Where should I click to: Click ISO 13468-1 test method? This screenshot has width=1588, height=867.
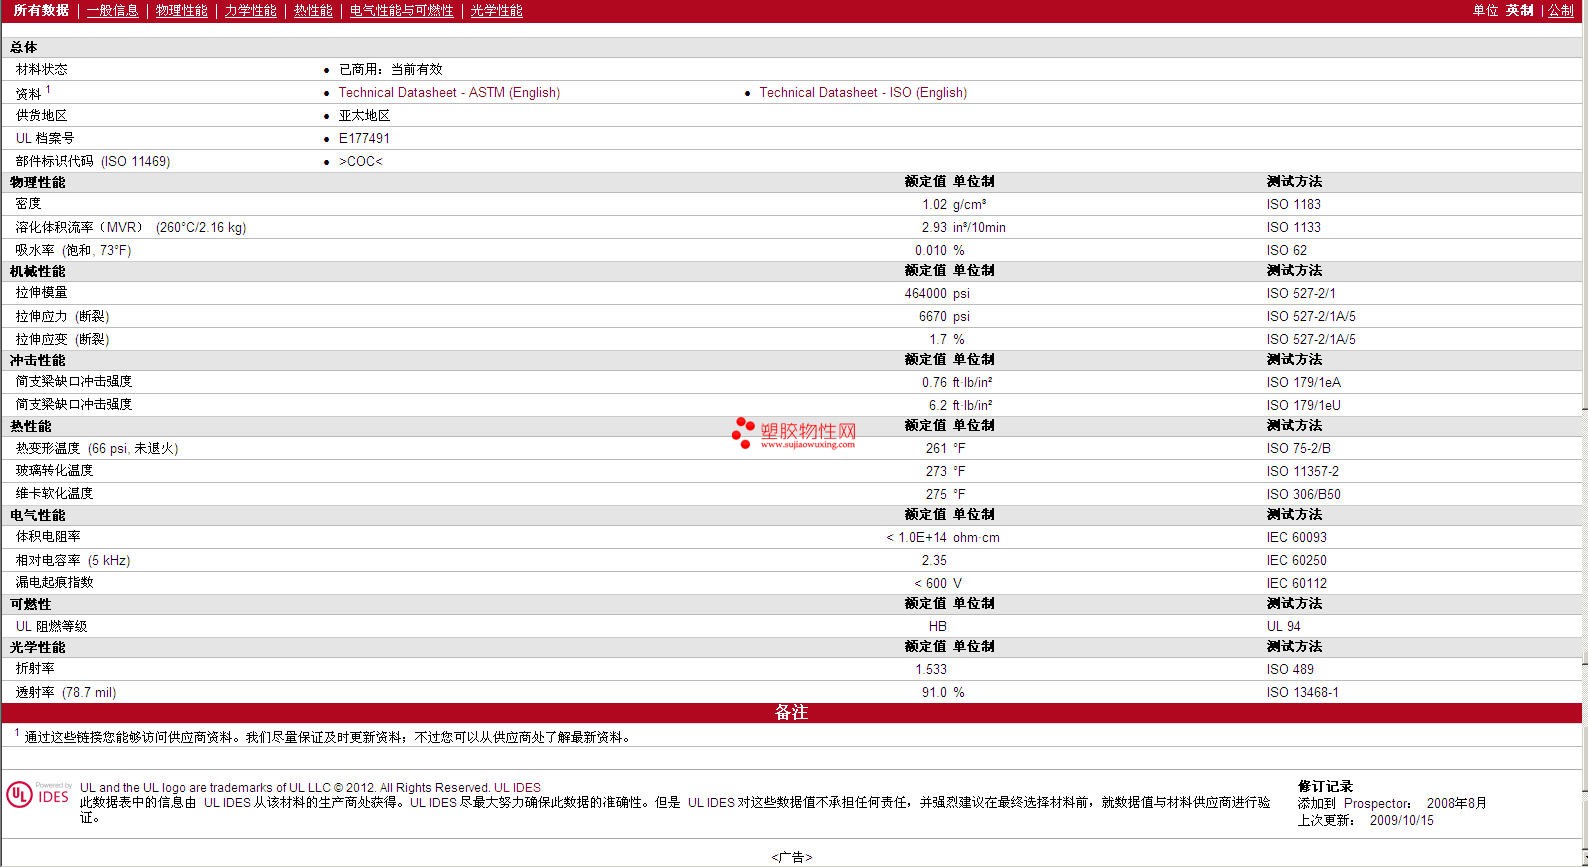[1302, 692]
